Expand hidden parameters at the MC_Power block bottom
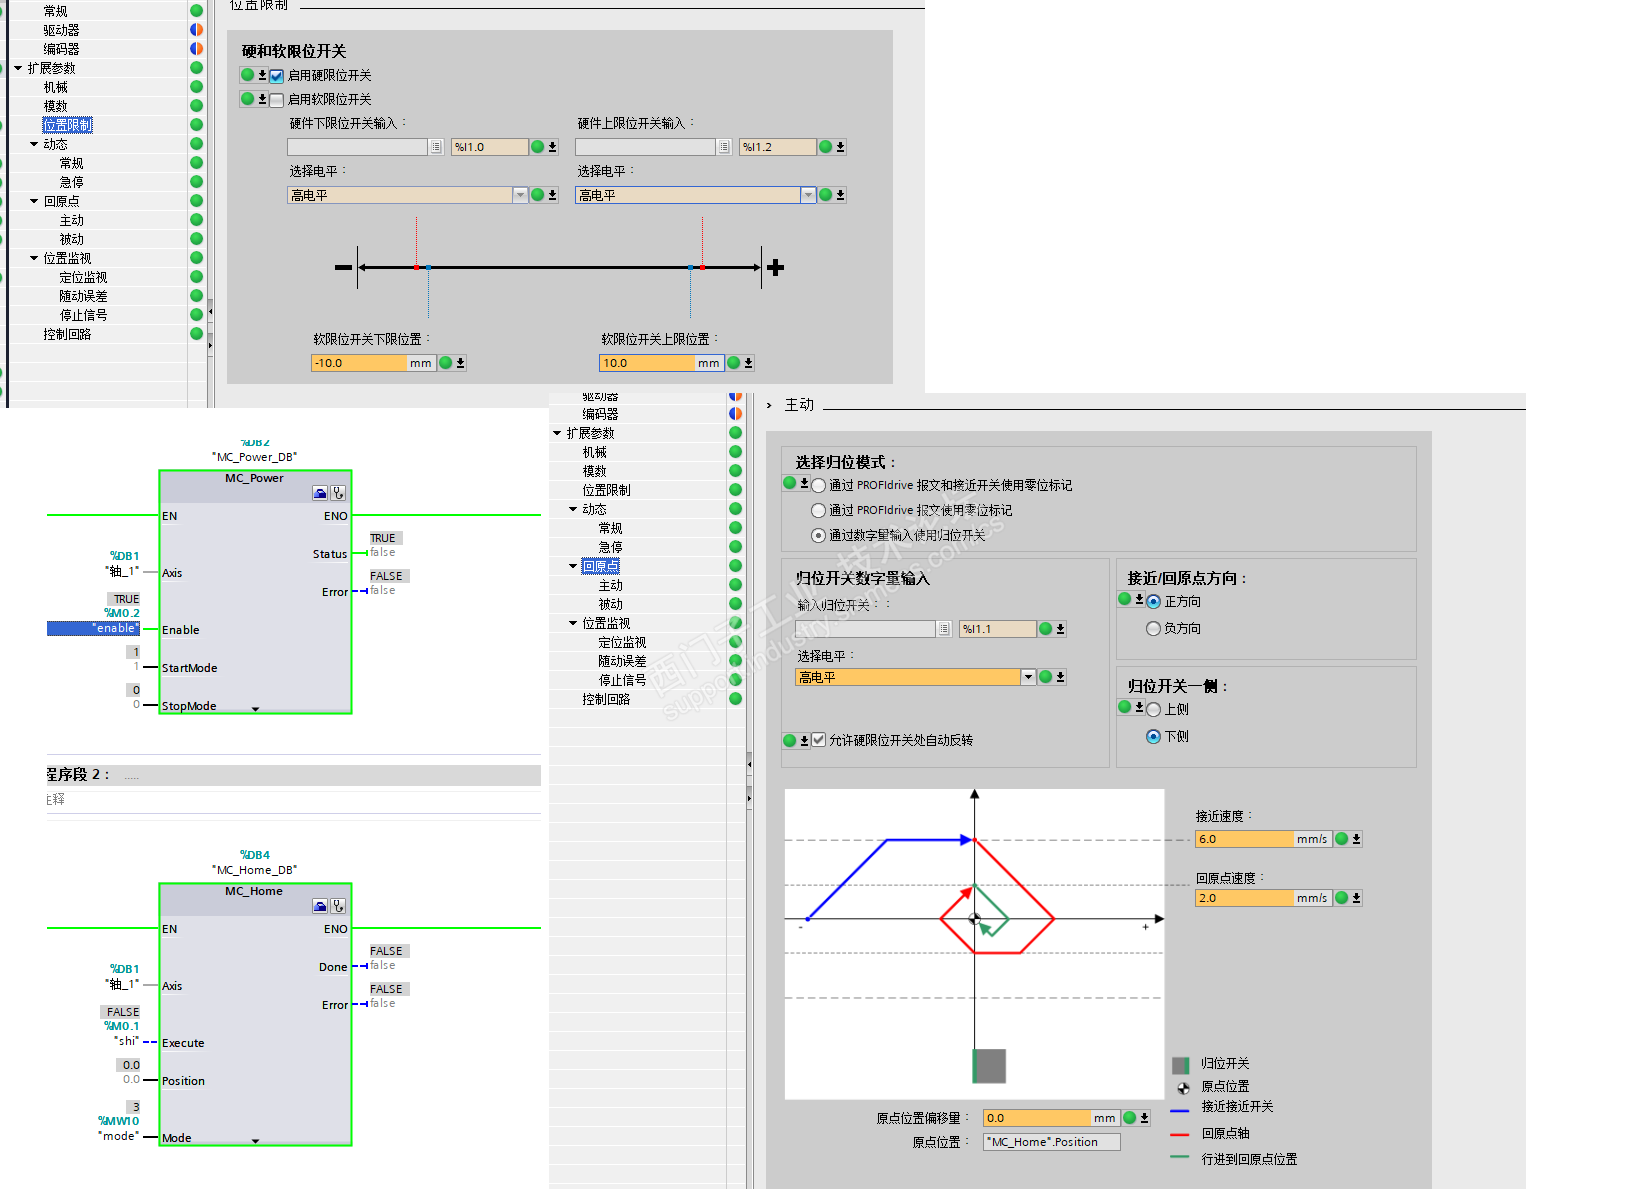1647x1203 pixels. point(255,709)
